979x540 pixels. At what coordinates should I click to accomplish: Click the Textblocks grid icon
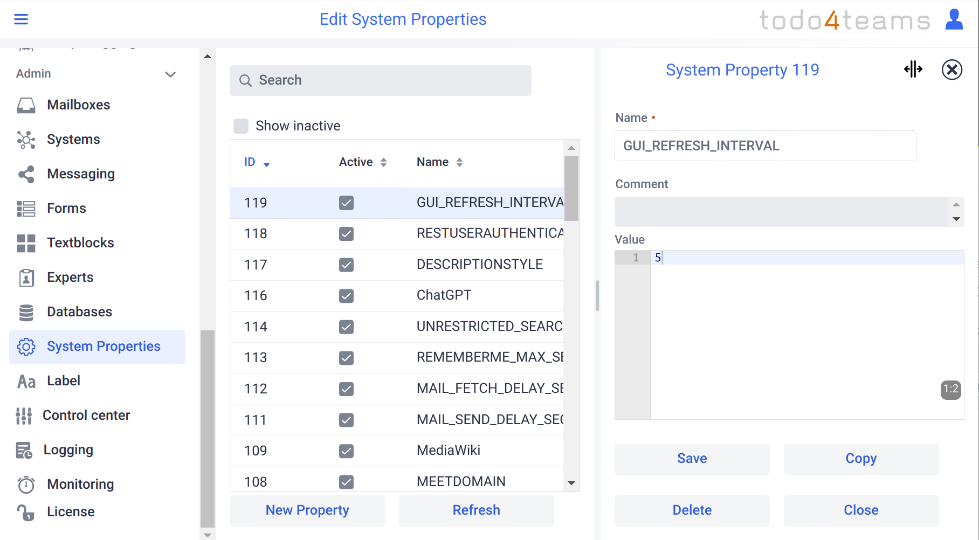click(26, 243)
